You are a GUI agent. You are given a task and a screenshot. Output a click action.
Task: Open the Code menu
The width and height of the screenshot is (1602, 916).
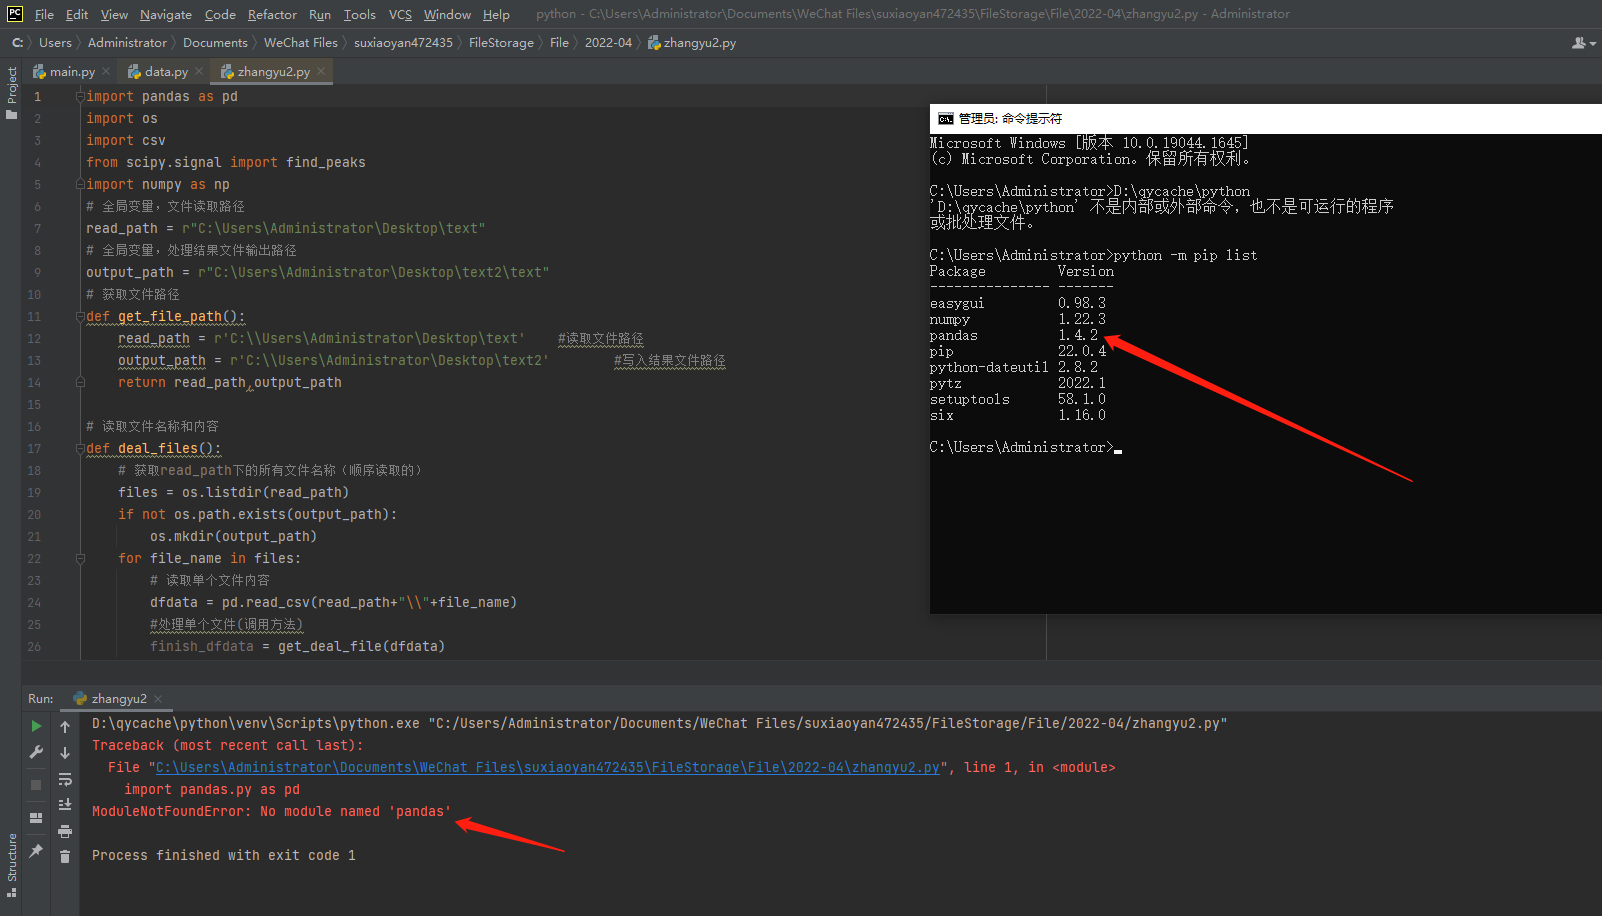pyautogui.click(x=220, y=14)
